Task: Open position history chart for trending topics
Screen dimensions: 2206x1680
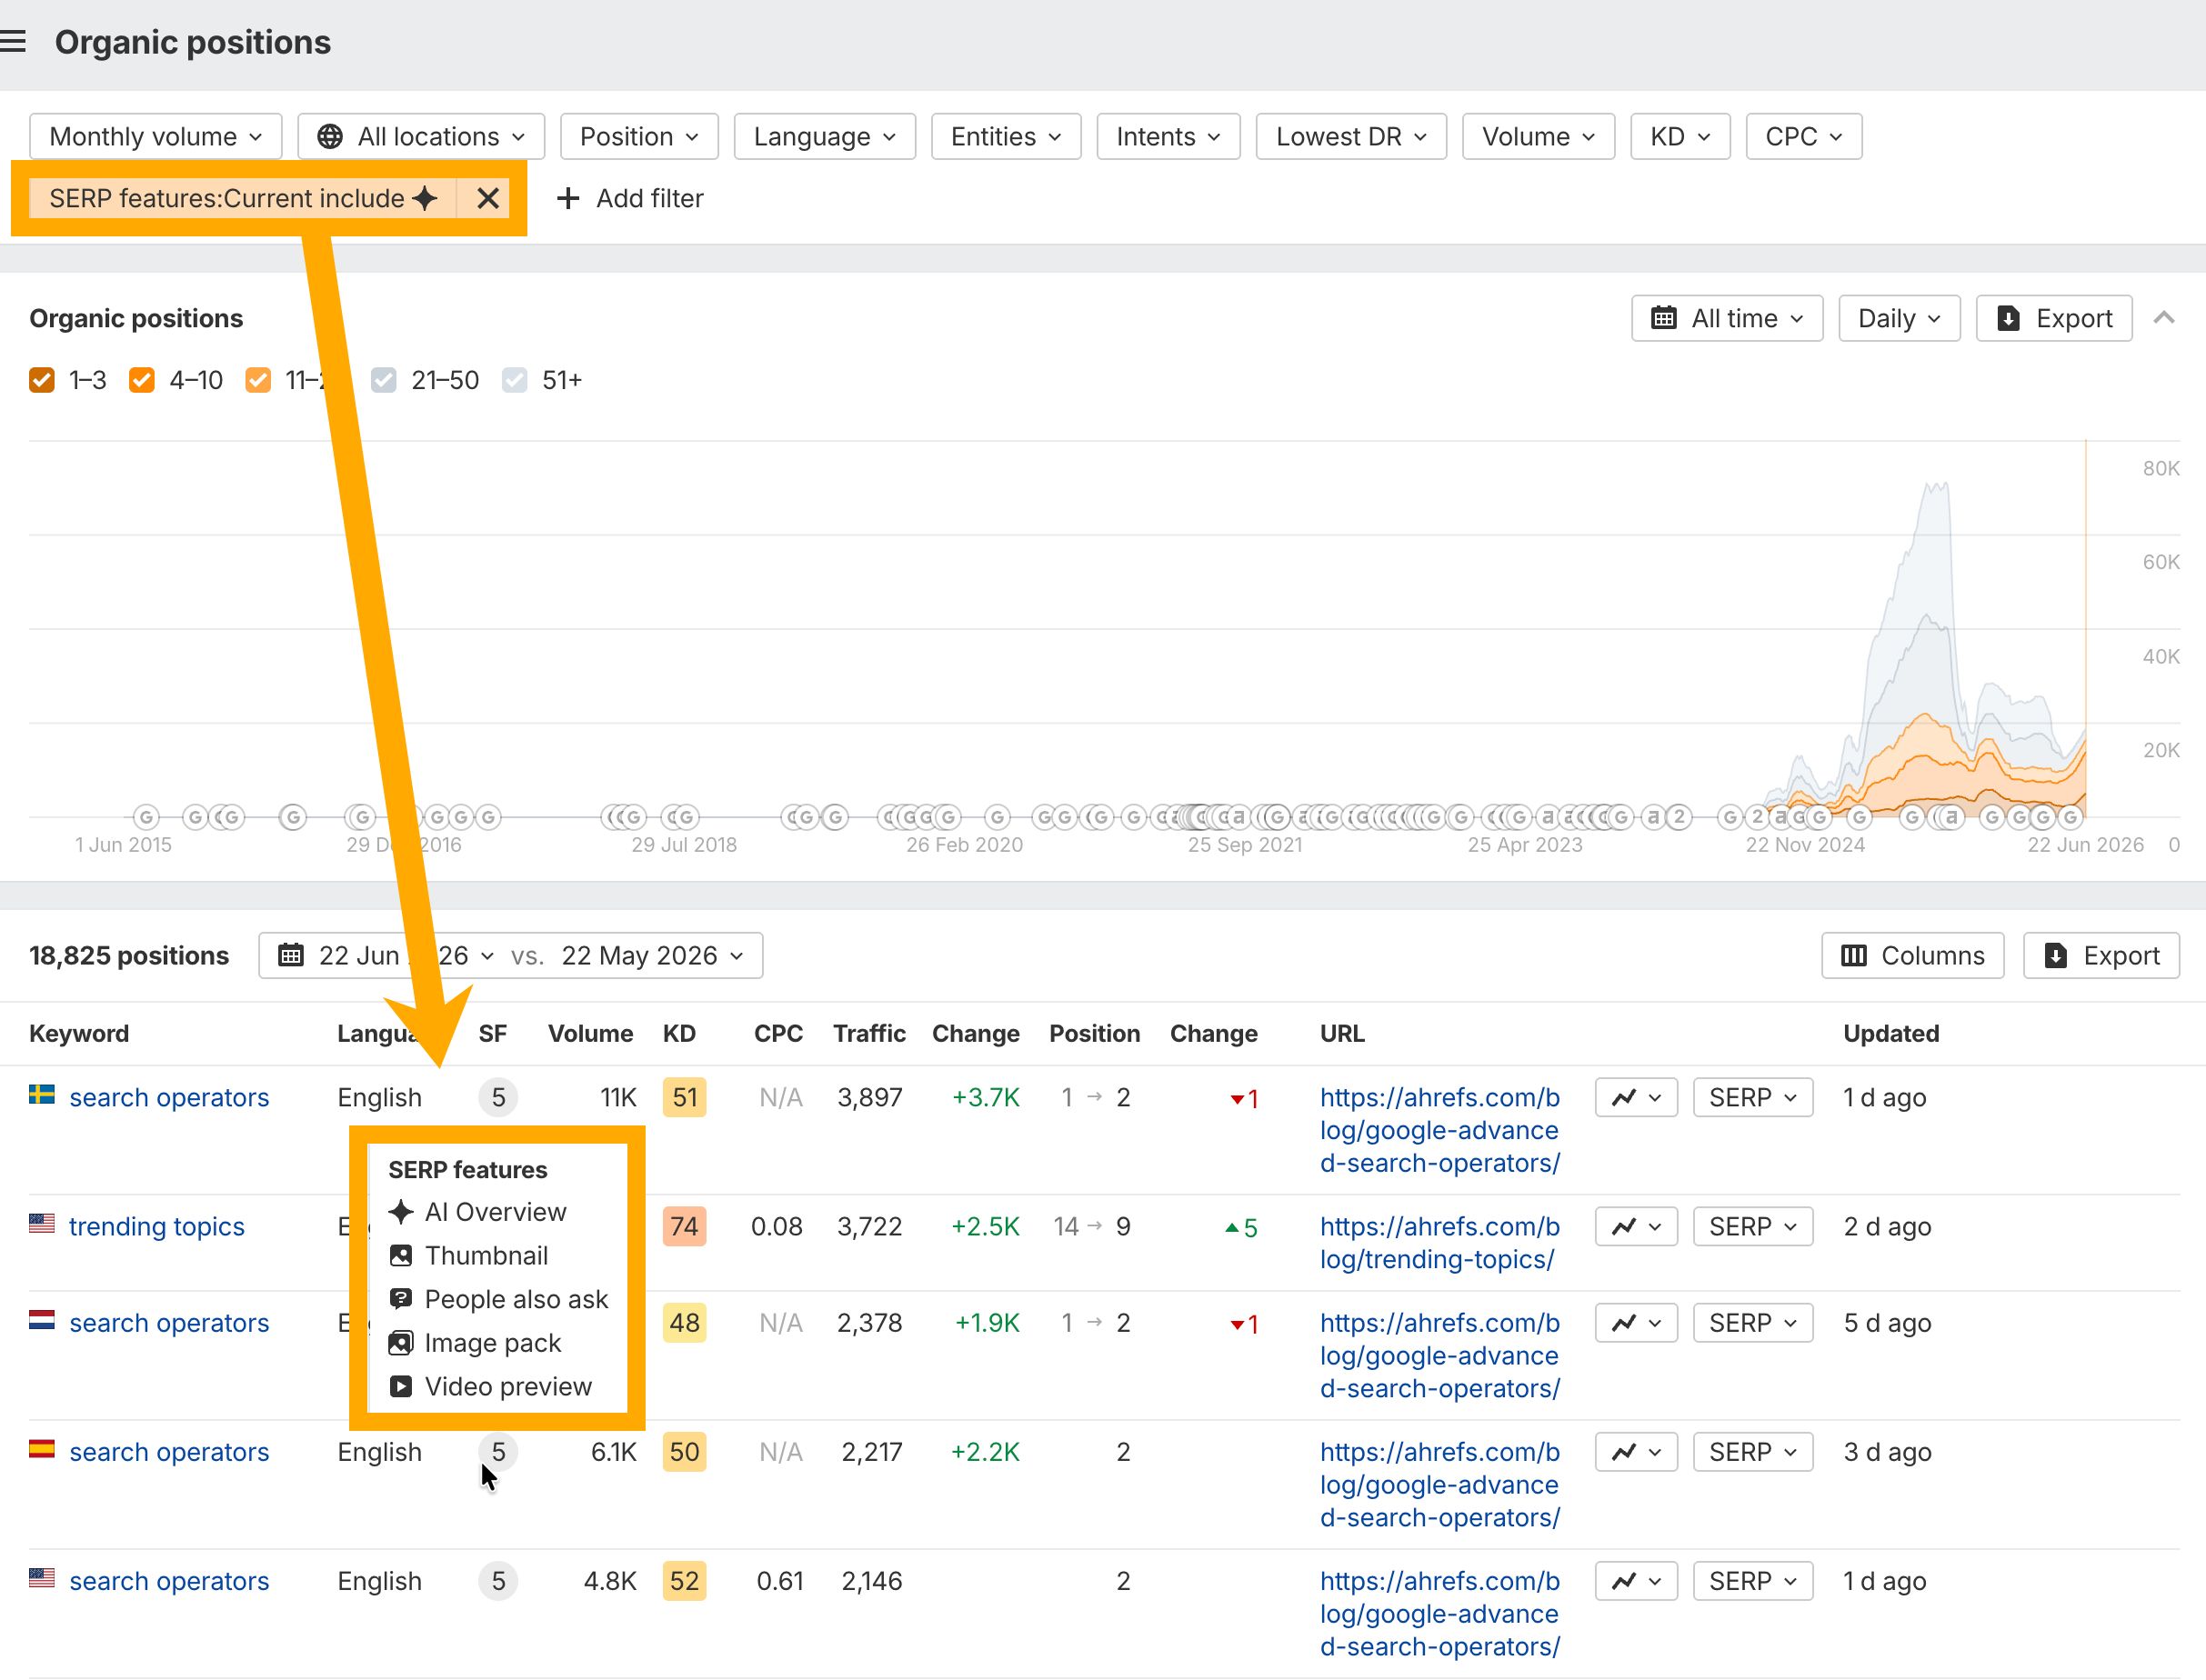Action: (1636, 1226)
